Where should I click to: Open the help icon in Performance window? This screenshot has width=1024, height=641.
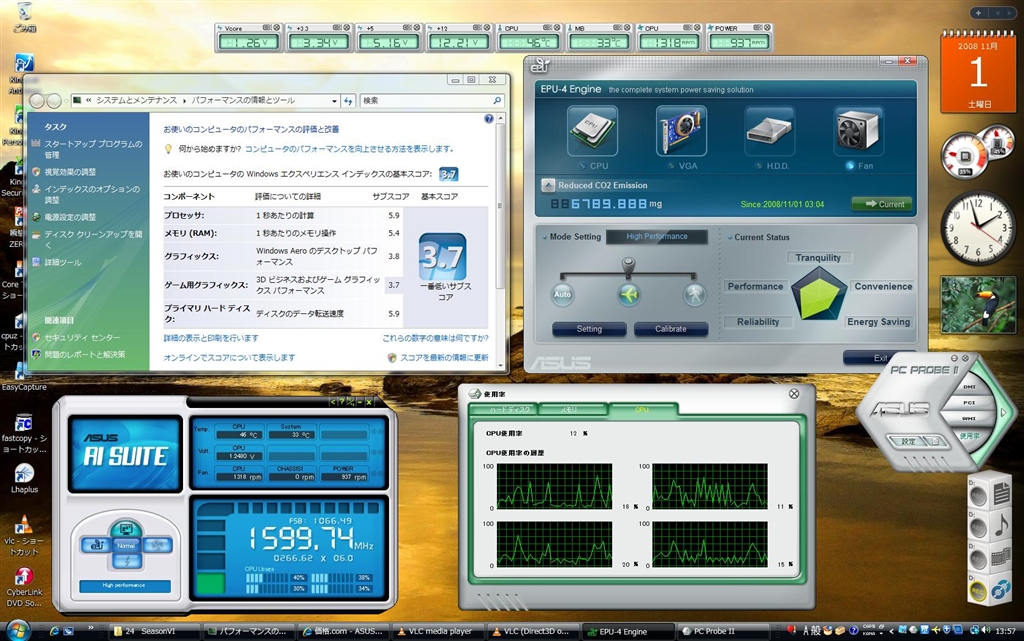pyautogui.click(x=488, y=119)
